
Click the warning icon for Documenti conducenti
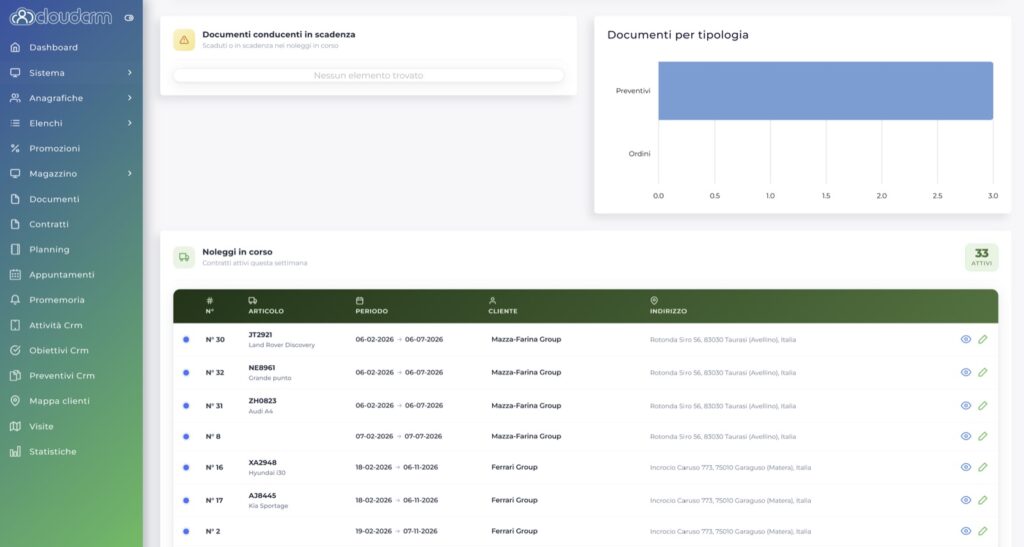click(x=184, y=40)
